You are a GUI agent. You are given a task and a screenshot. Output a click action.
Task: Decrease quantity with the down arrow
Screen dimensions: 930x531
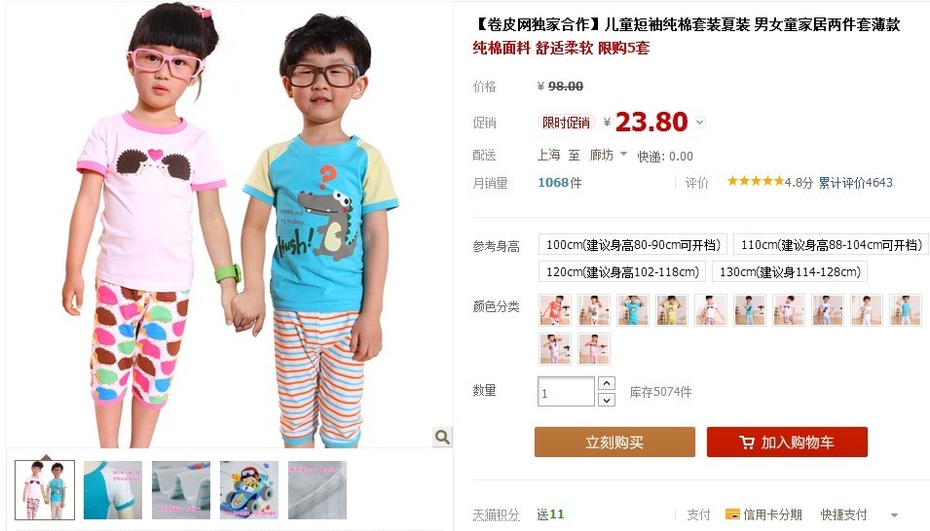pos(606,400)
